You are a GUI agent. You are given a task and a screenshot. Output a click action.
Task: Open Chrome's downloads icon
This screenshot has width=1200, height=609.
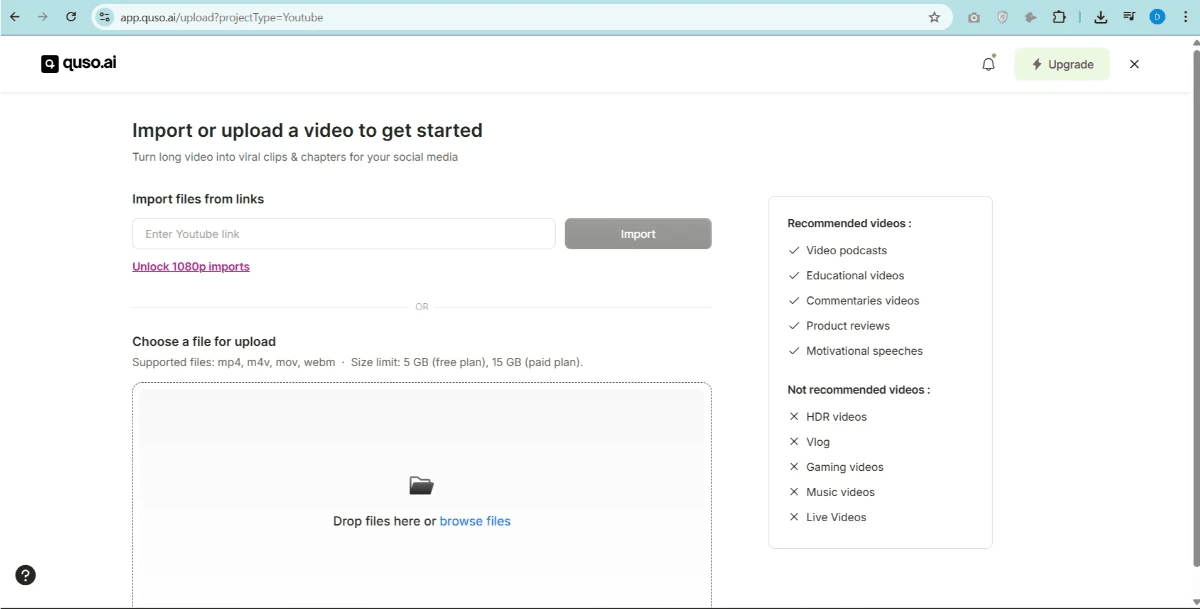click(x=1100, y=17)
